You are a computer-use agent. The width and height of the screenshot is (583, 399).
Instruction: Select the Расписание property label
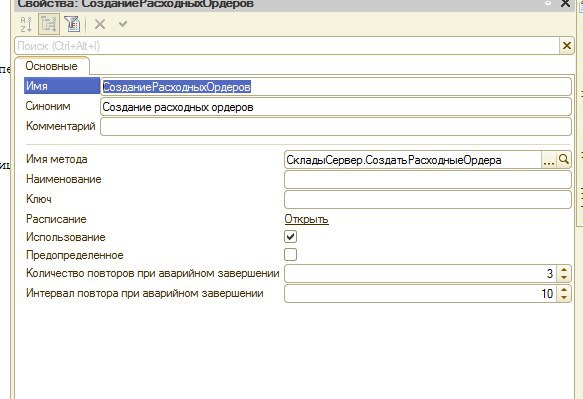56,219
